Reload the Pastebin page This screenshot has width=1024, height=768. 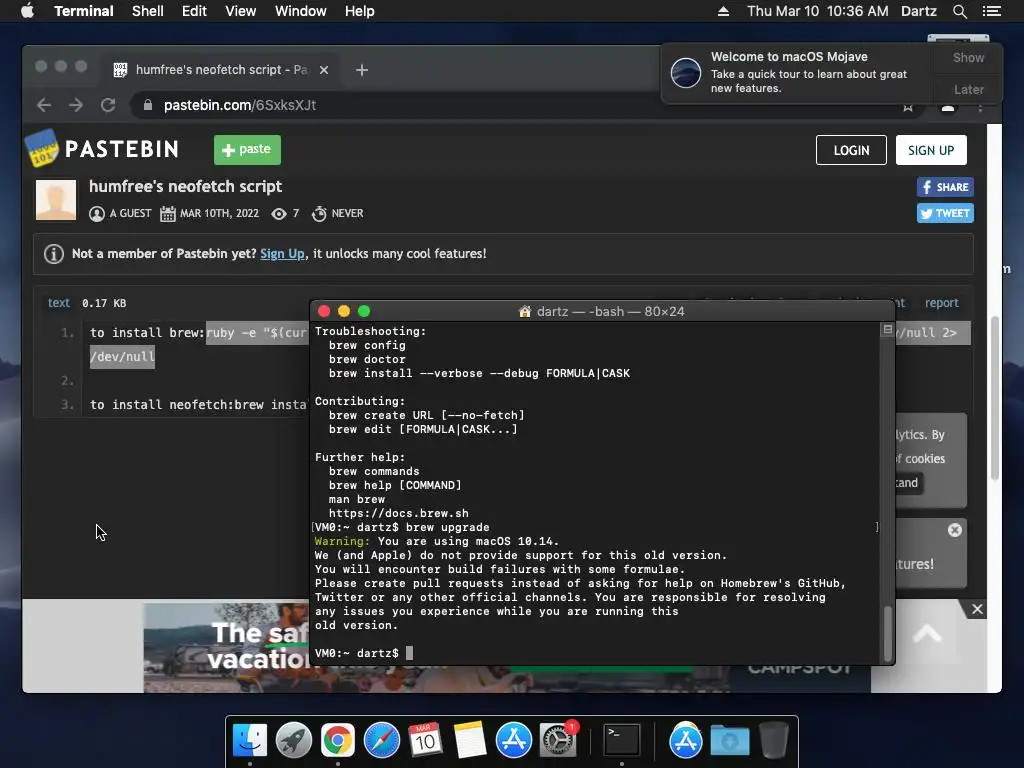(108, 105)
